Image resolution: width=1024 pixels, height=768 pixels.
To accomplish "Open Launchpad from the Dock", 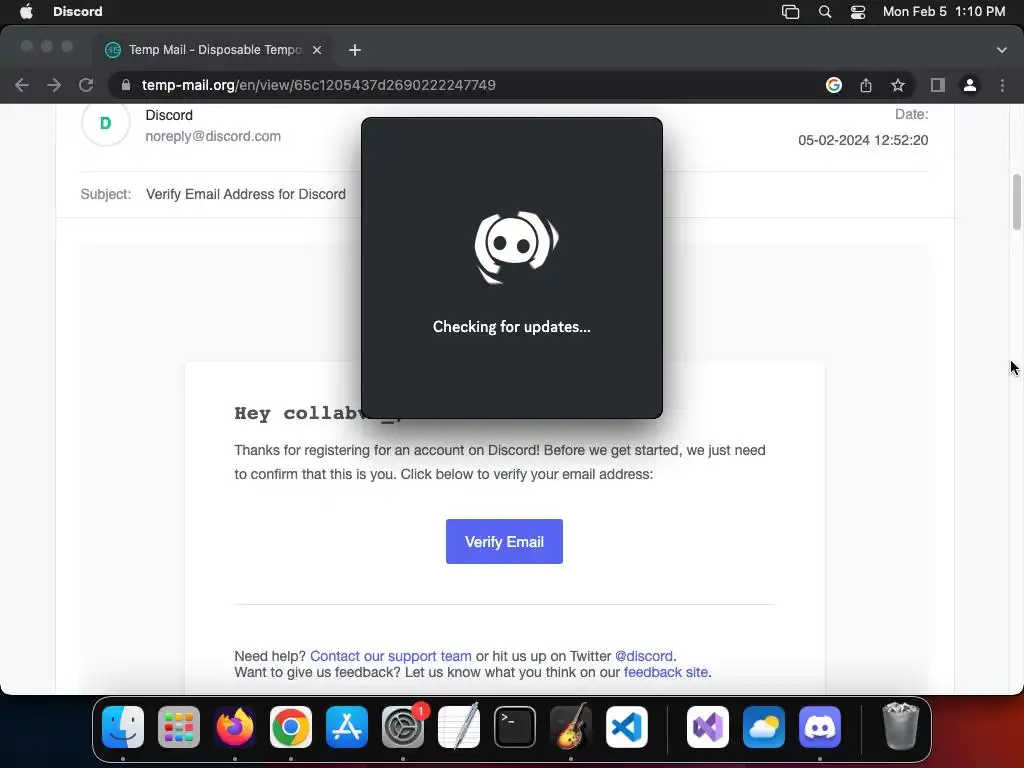I will coord(179,727).
